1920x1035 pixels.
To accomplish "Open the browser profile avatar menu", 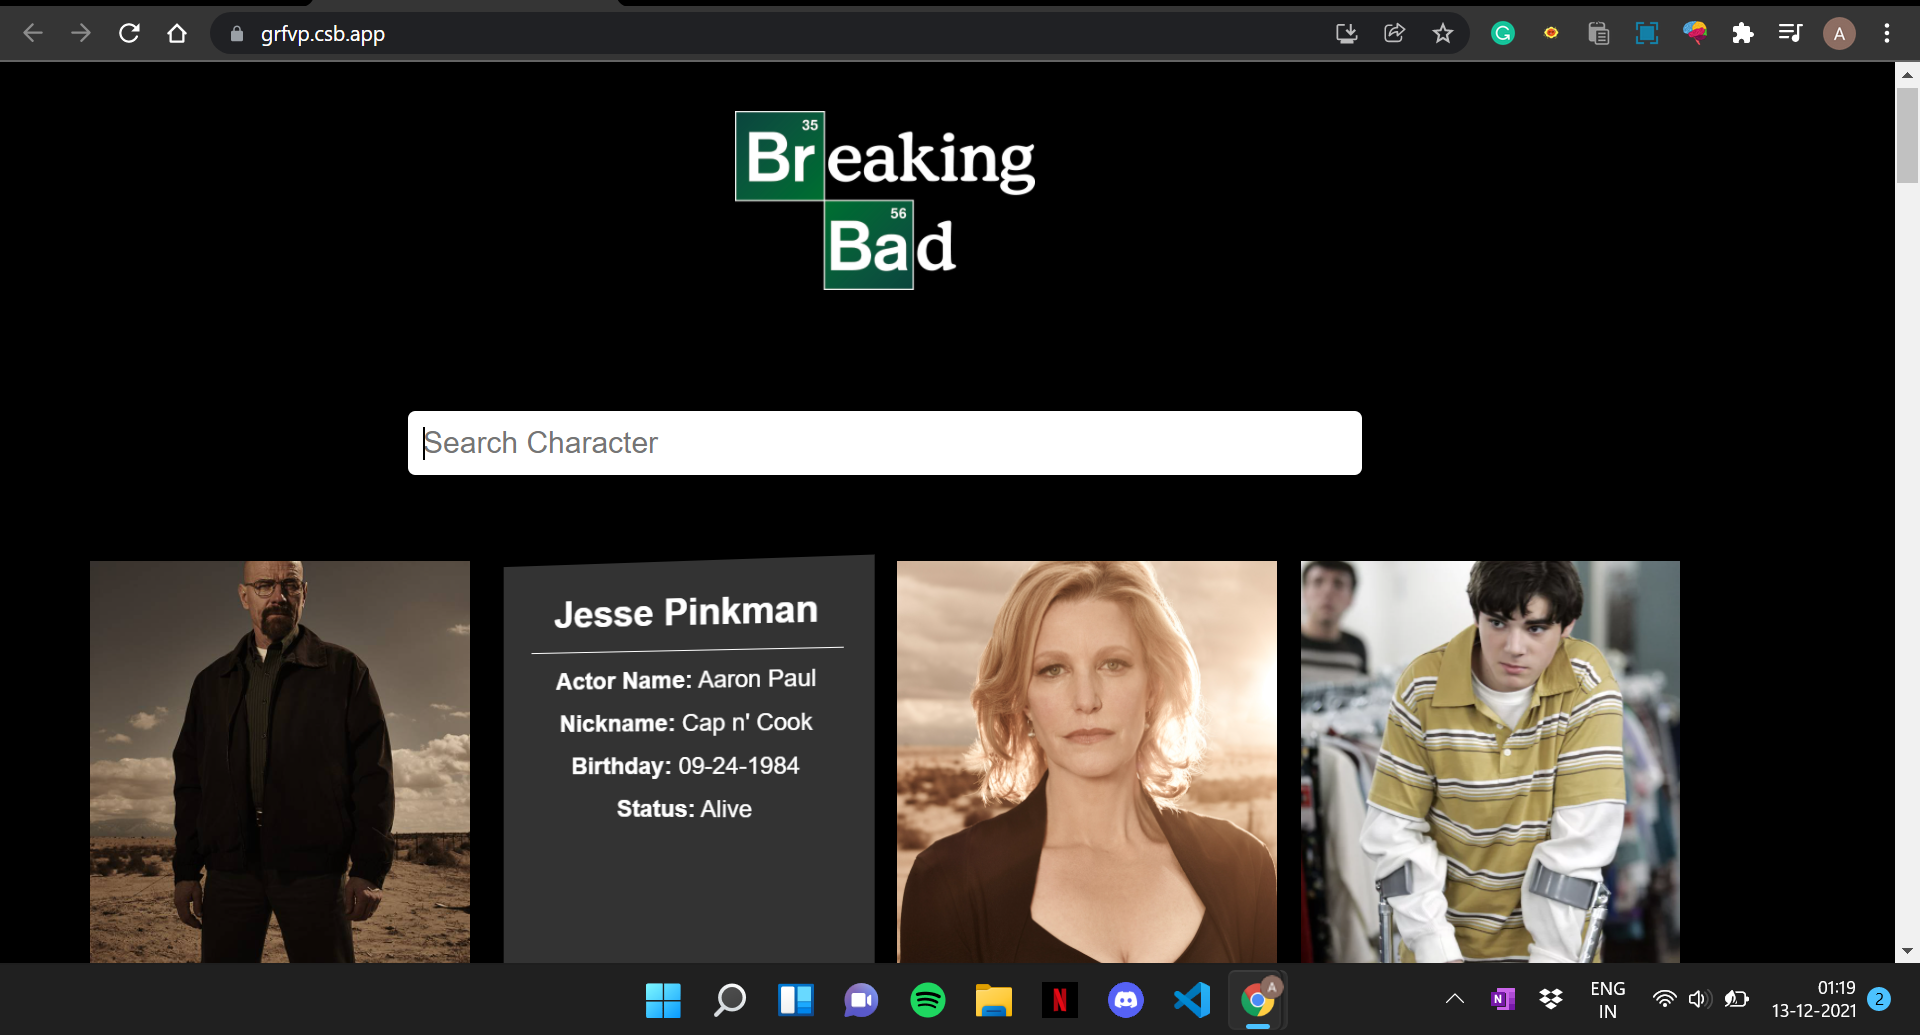I will [x=1840, y=33].
